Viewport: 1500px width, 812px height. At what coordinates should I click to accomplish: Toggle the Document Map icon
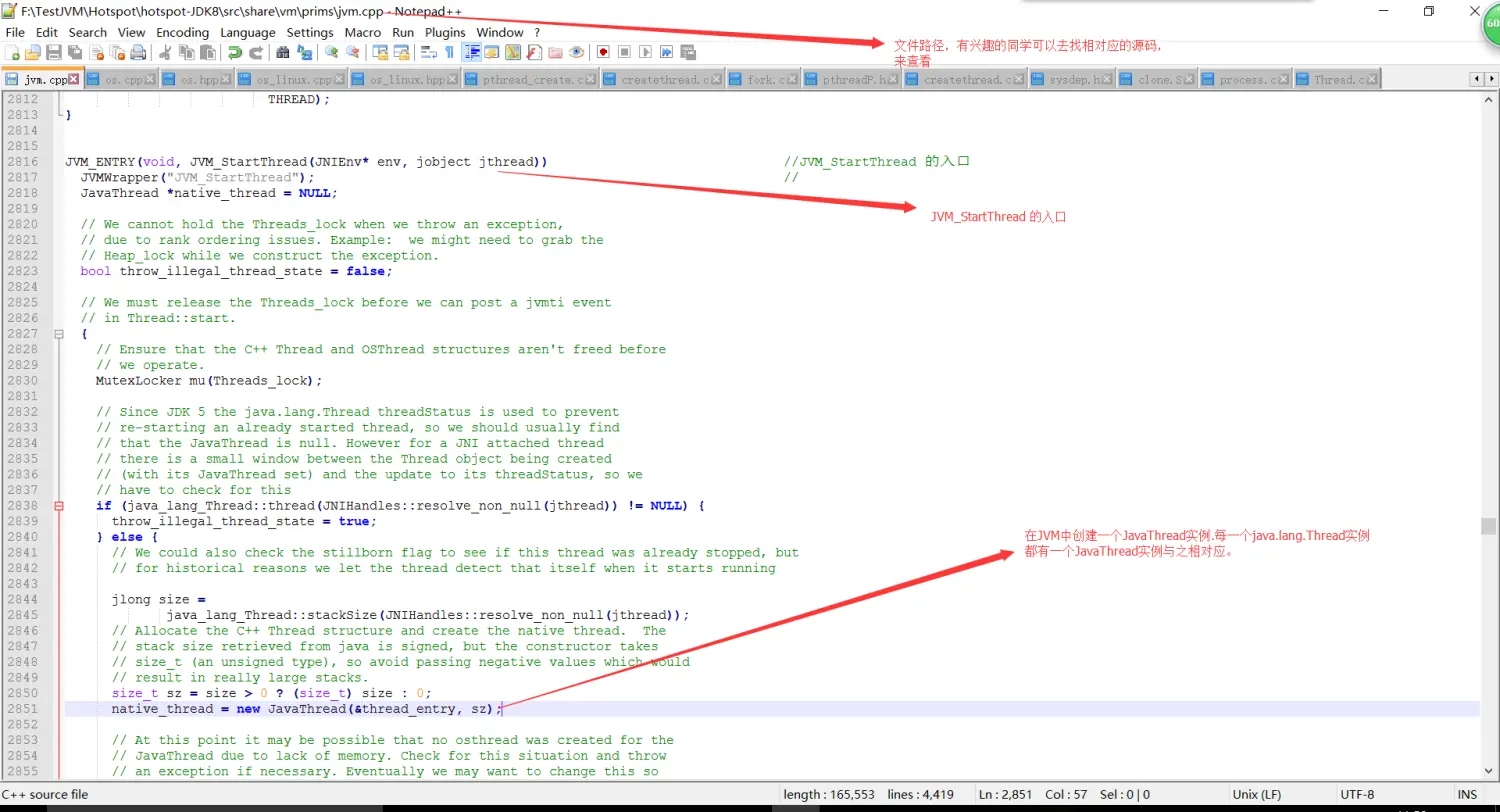pyautogui.click(x=513, y=52)
